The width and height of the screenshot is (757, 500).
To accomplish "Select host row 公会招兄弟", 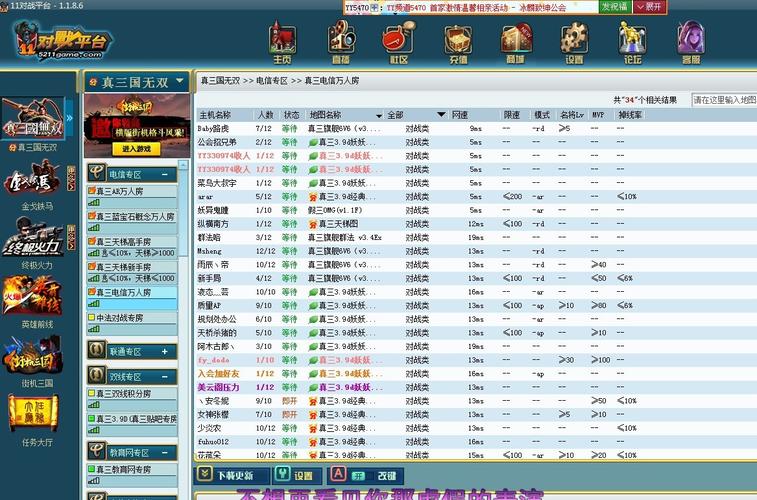I will [476, 142].
